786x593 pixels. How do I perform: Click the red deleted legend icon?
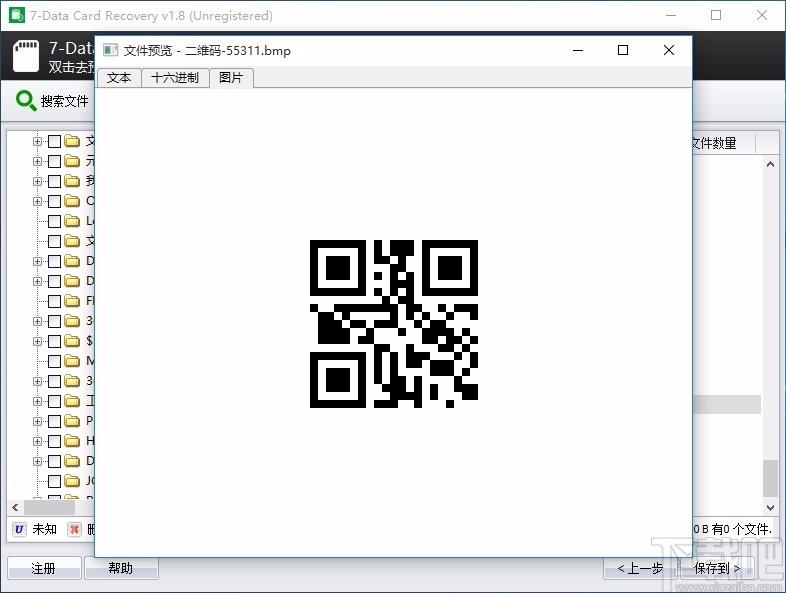point(74,529)
